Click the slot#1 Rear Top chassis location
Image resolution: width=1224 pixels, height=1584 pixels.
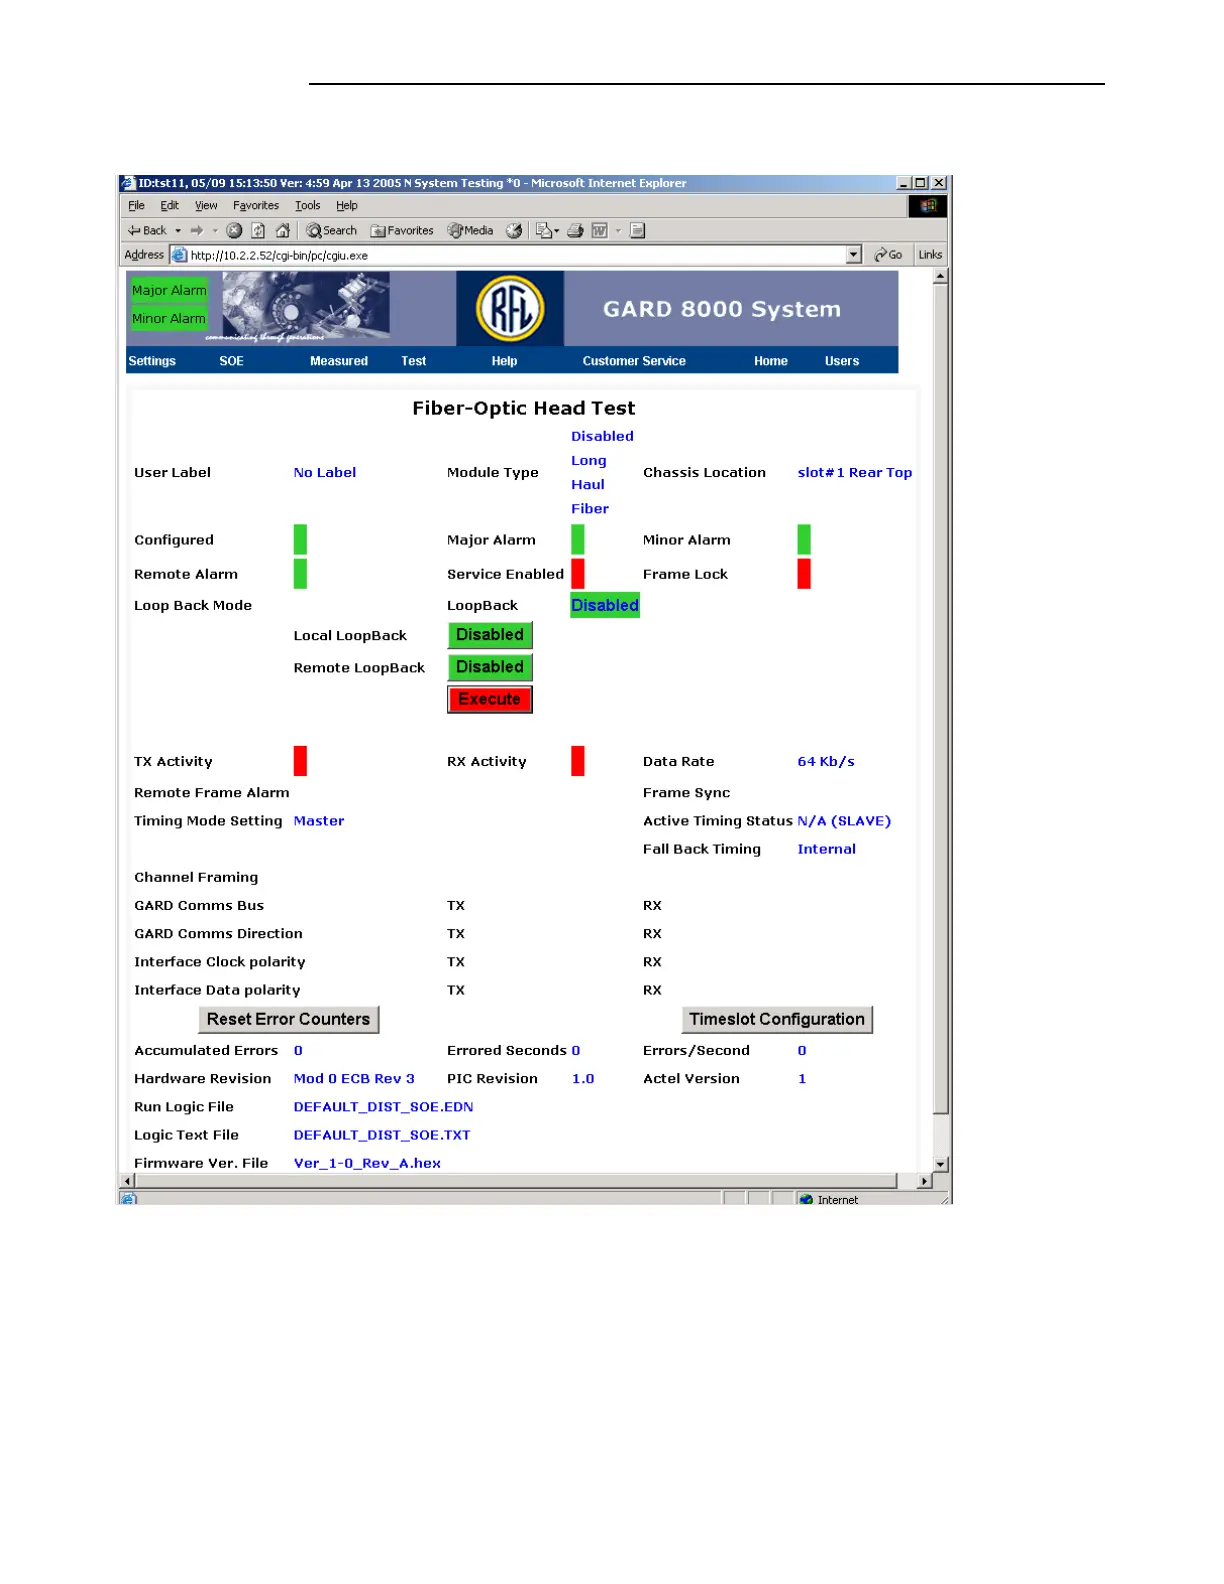[x=855, y=472]
